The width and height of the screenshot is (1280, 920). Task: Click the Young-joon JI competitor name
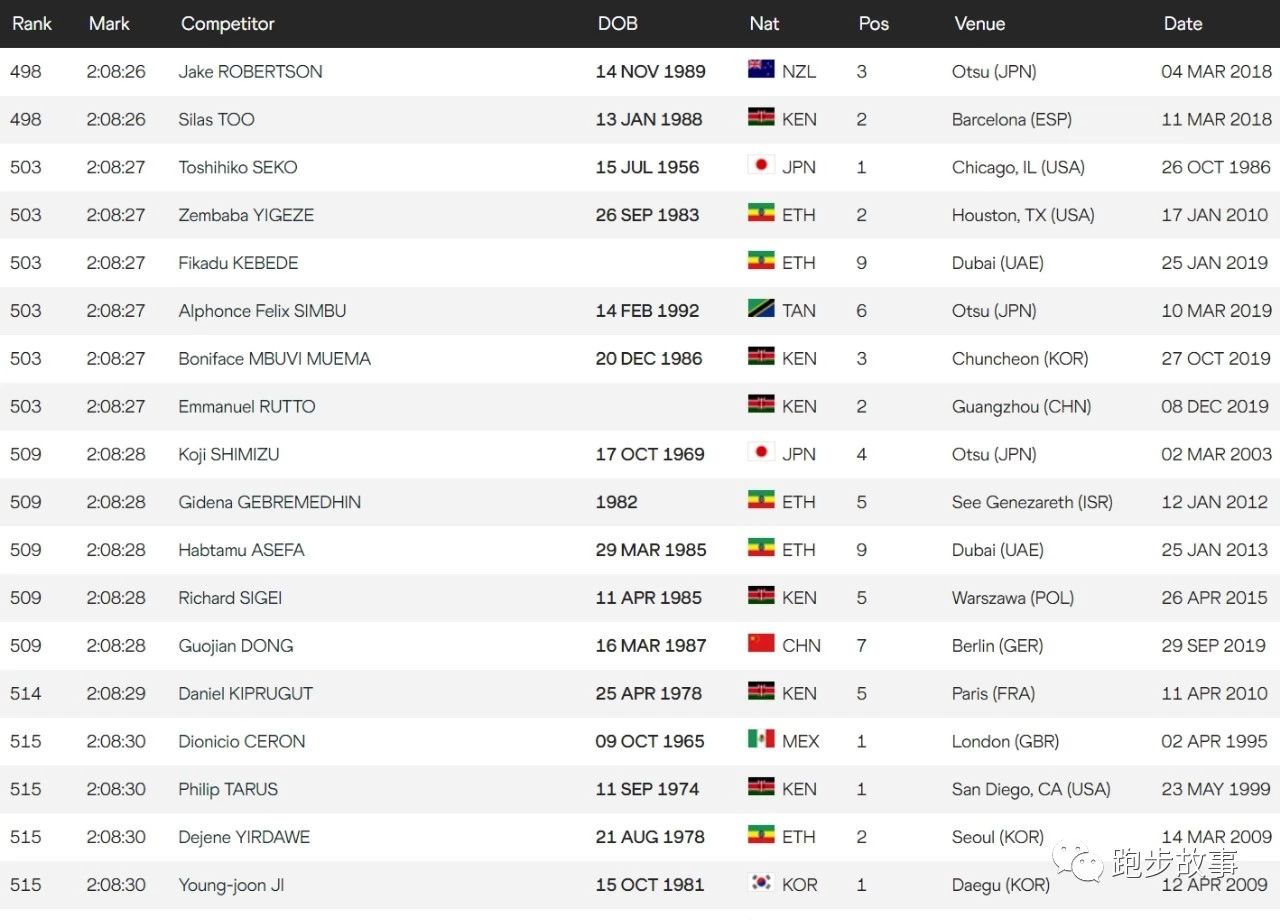pyautogui.click(x=231, y=885)
